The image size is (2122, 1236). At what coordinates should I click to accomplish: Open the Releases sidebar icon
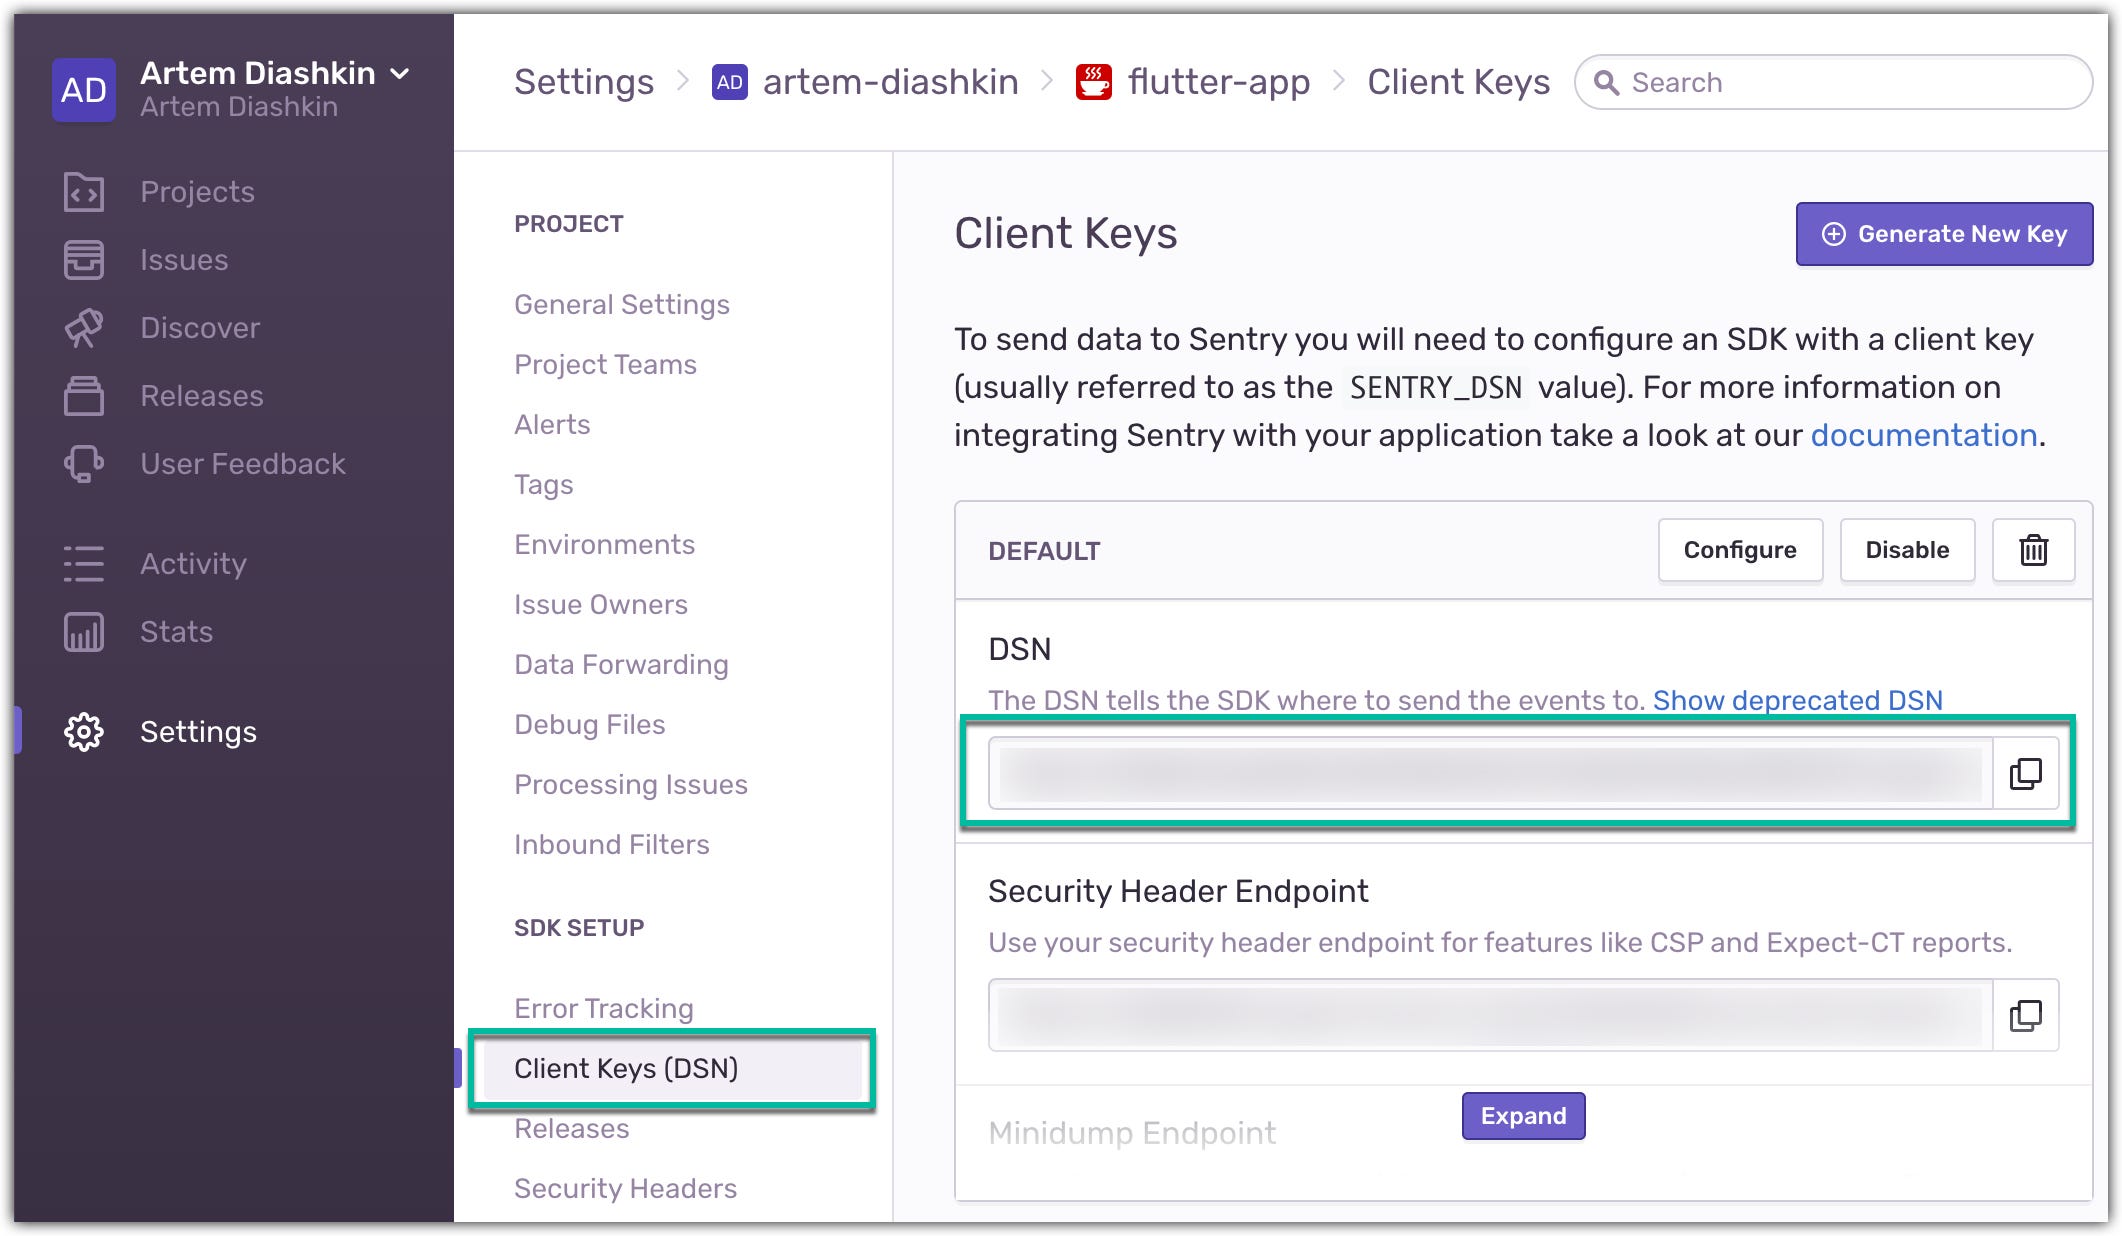point(84,396)
